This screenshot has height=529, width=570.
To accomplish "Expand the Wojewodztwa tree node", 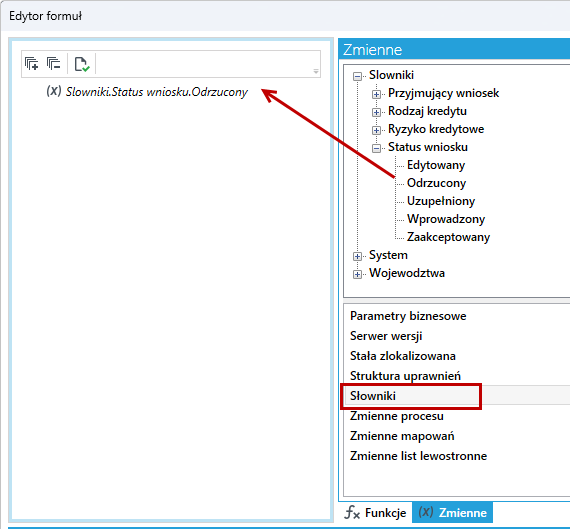I will click(357, 274).
